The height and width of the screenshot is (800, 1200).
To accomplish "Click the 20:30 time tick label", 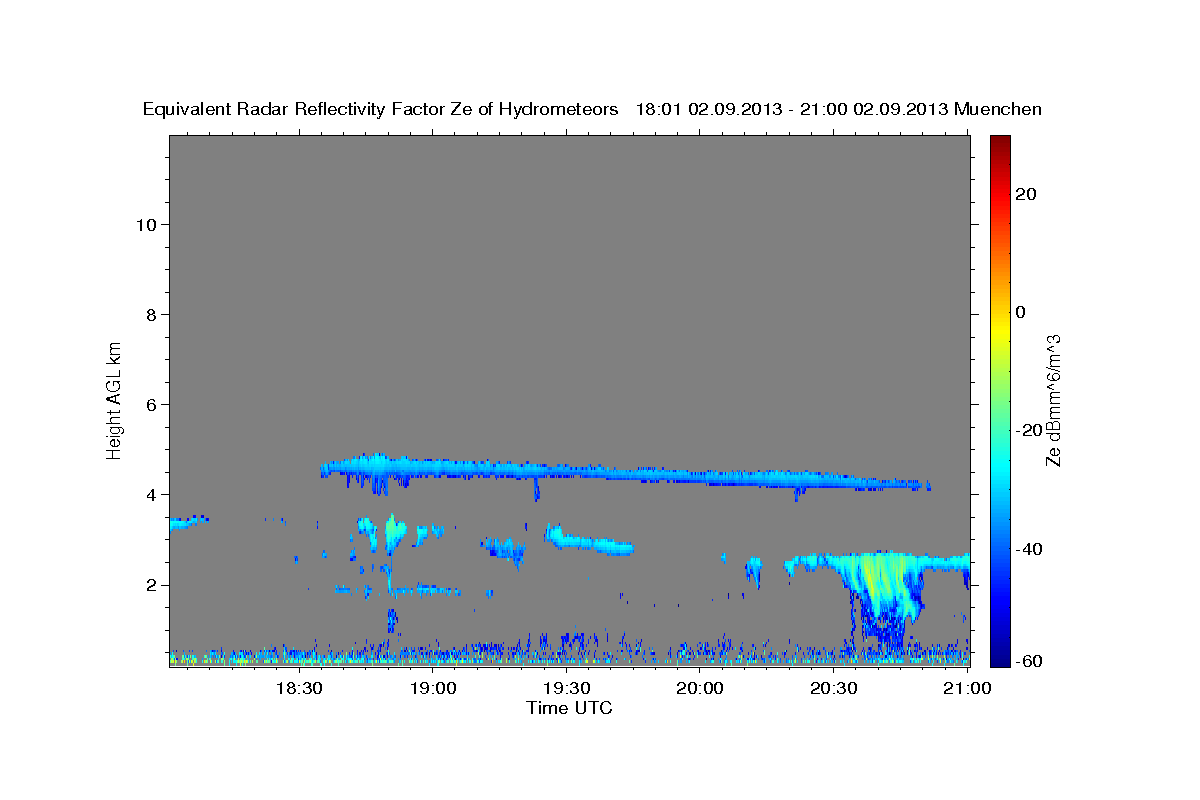I will [834, 688].
